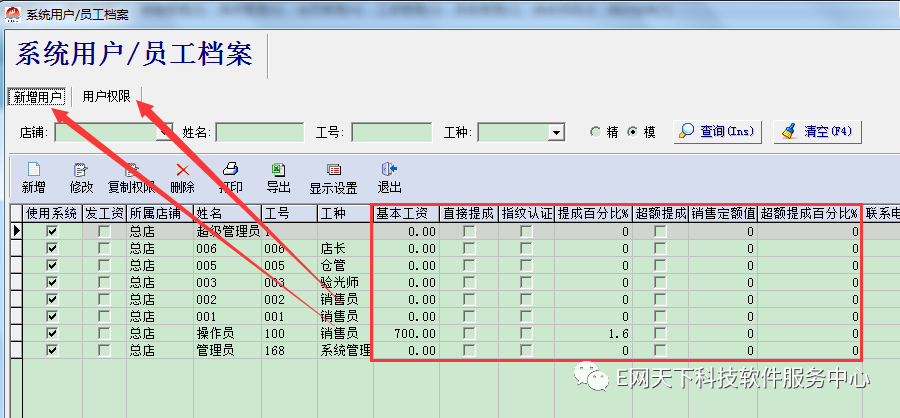
Task: Click the 新增 (New) toolbar icon
Action: tap(33, 170)
